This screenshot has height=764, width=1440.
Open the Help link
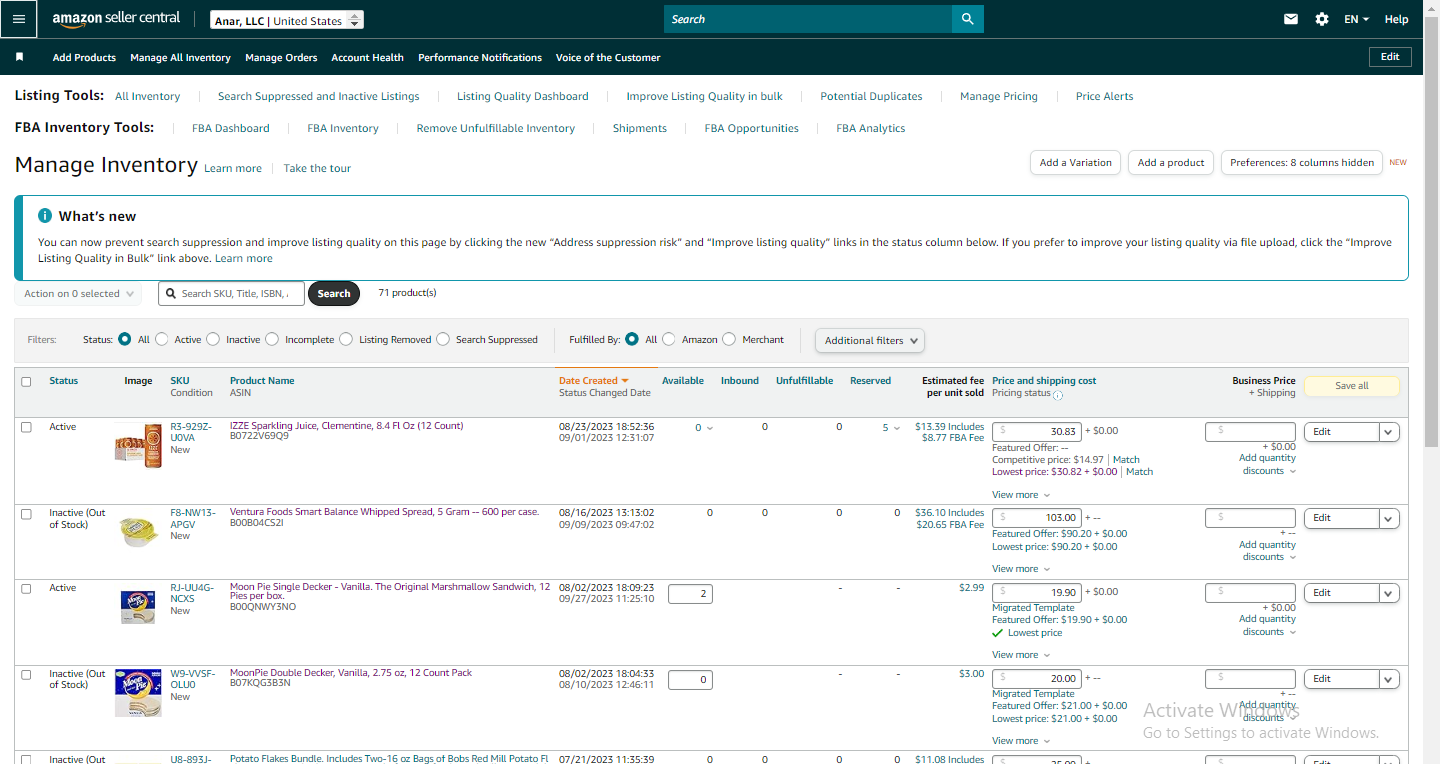click(1396, 19)
